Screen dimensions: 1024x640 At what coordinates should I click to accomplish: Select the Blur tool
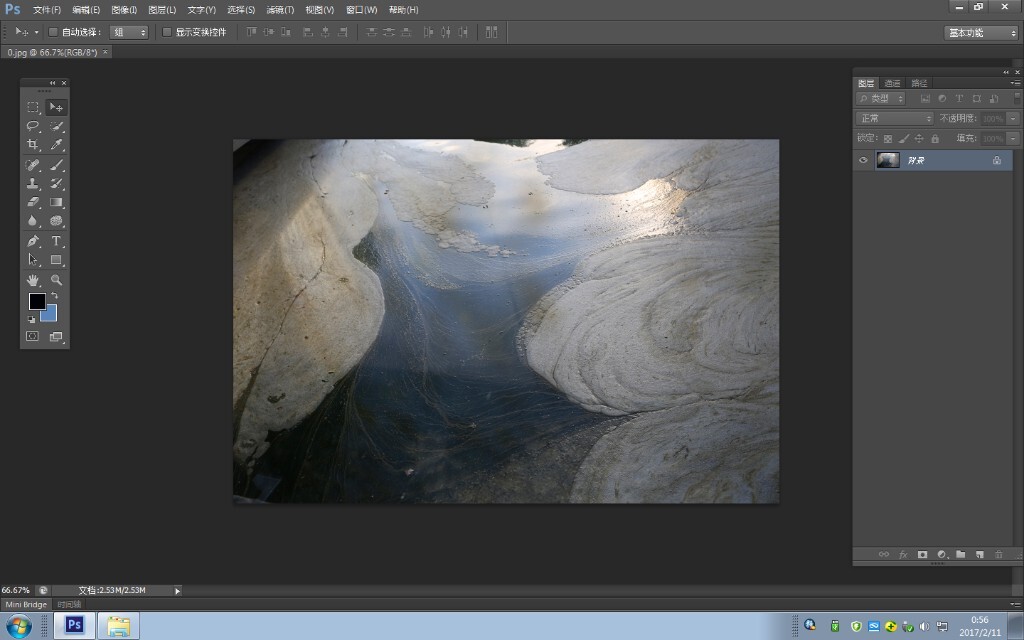pos(33,221)
